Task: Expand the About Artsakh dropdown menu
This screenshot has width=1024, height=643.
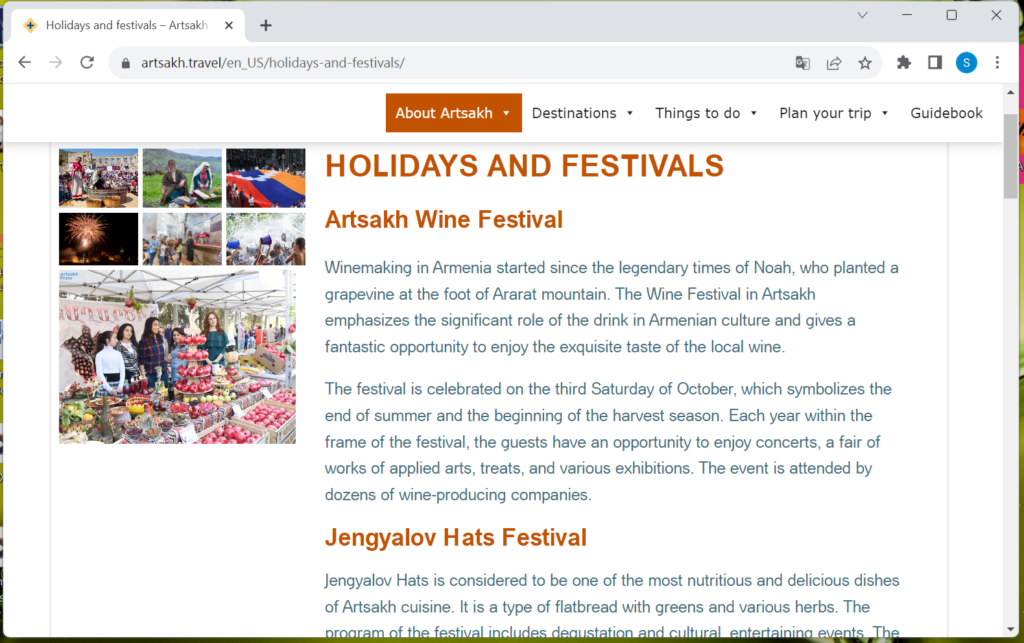Action: click(x=453, y=113)
